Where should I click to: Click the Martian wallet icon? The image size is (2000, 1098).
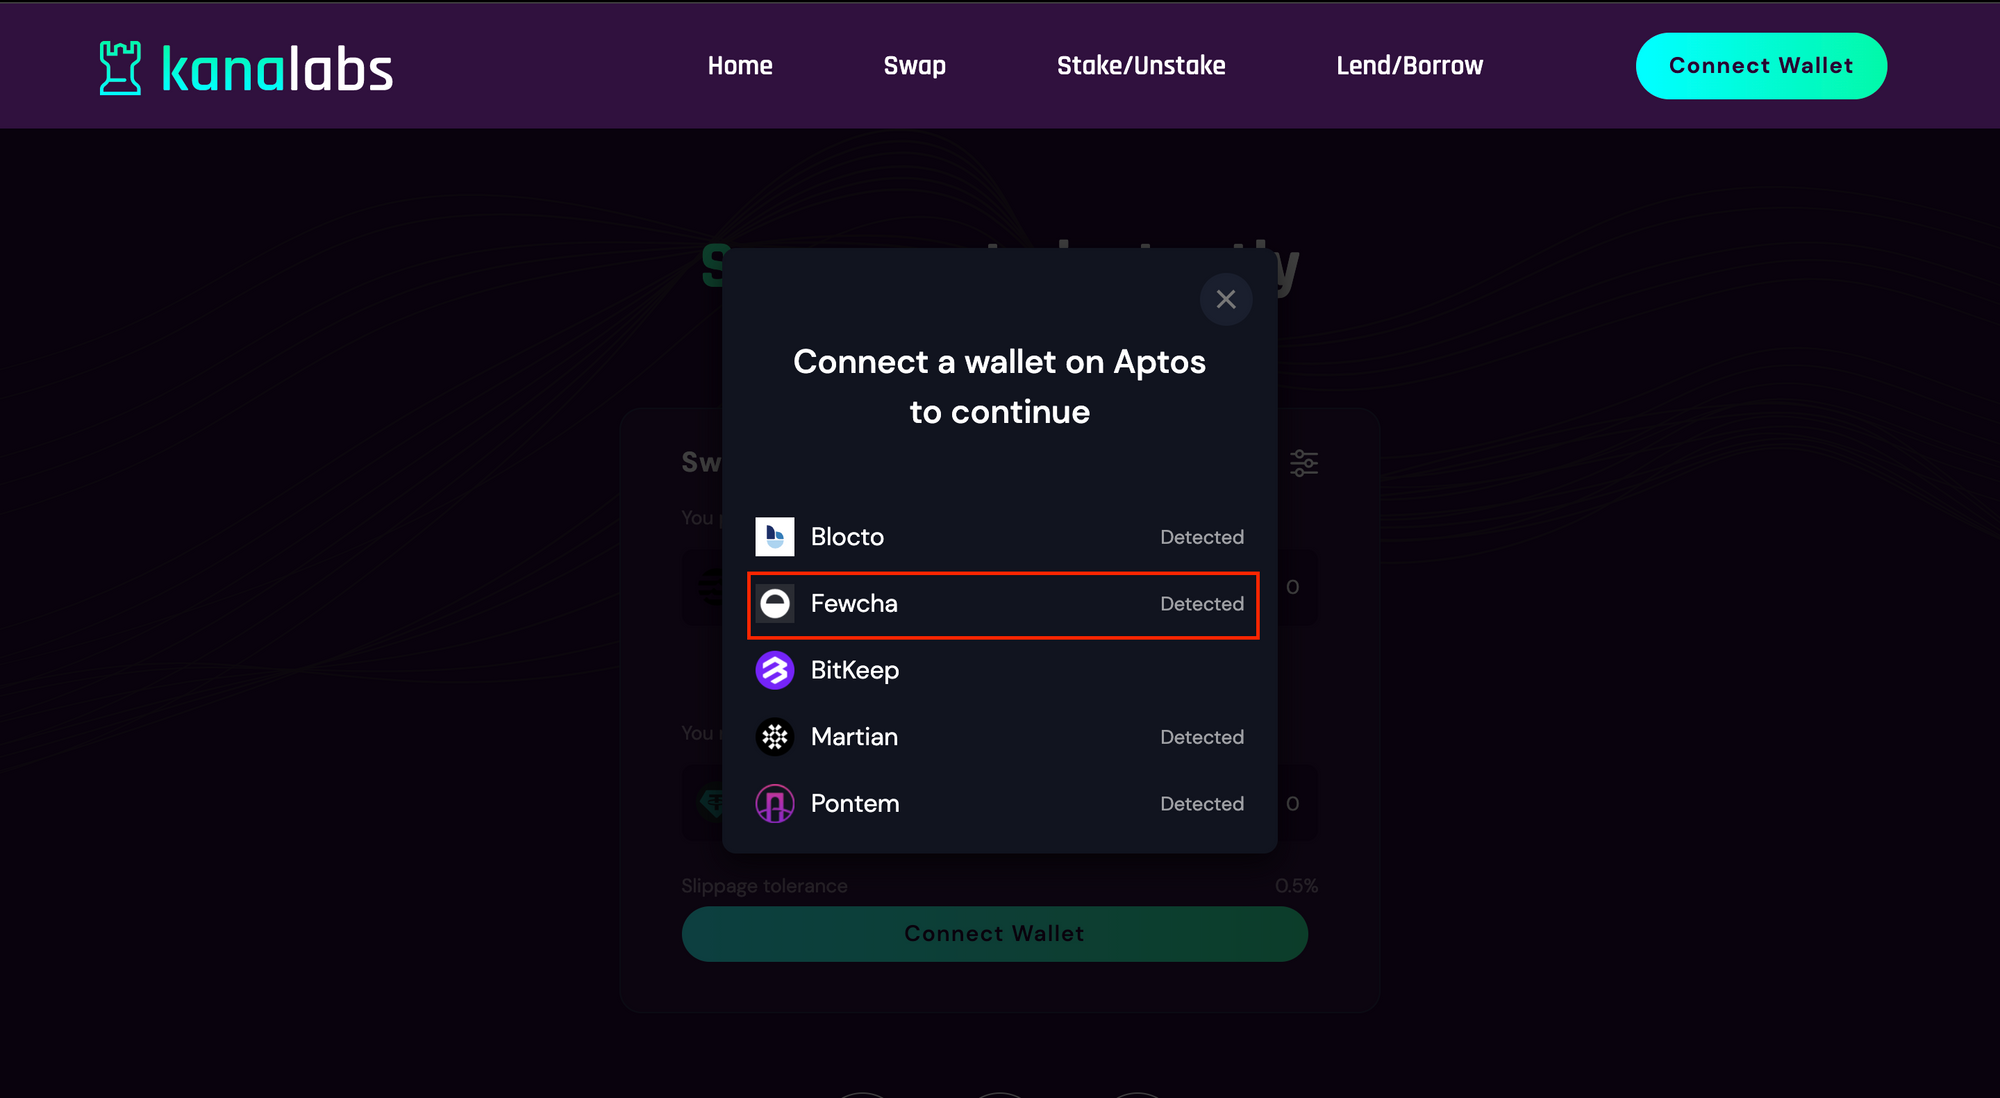click(775, 737)
